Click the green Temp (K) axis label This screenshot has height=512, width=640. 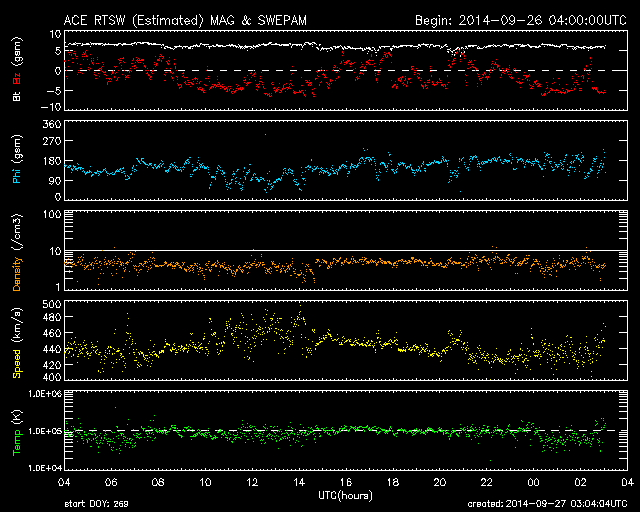pos(18,432)
